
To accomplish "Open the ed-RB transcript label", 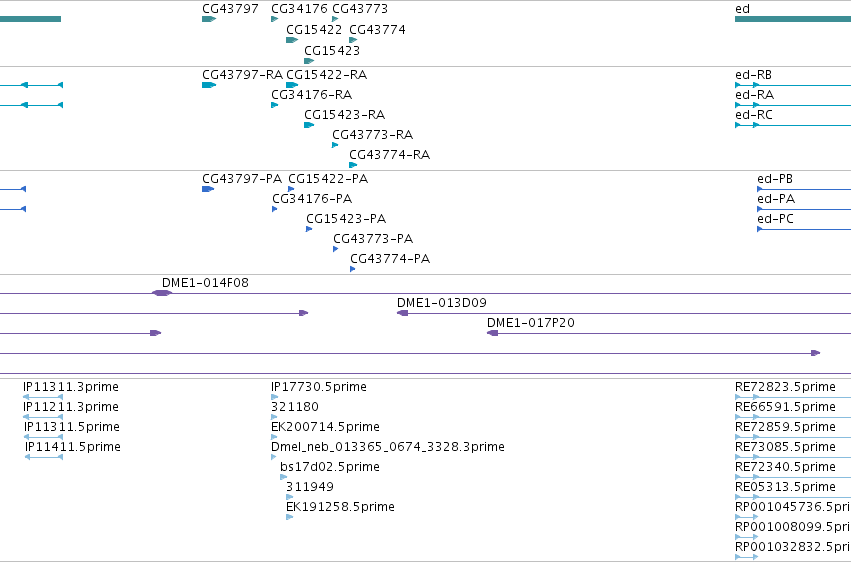I will (x=753, y=74).
